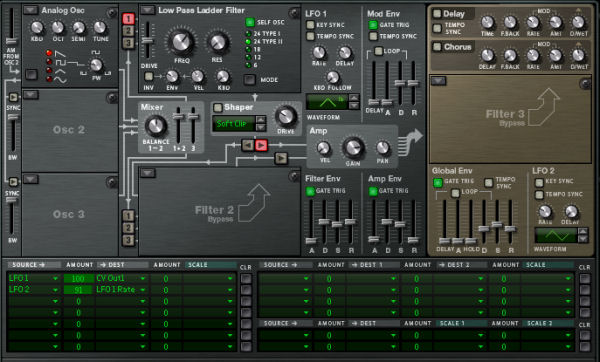Click the Osc 3 SYNC arrow button
Viewport: 600px width, 362px height.
click(13, 182)
